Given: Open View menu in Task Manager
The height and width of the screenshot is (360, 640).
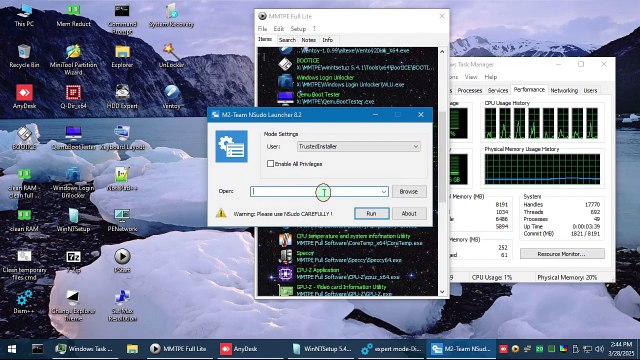Looking at the screenshot, I should (471, 77).
